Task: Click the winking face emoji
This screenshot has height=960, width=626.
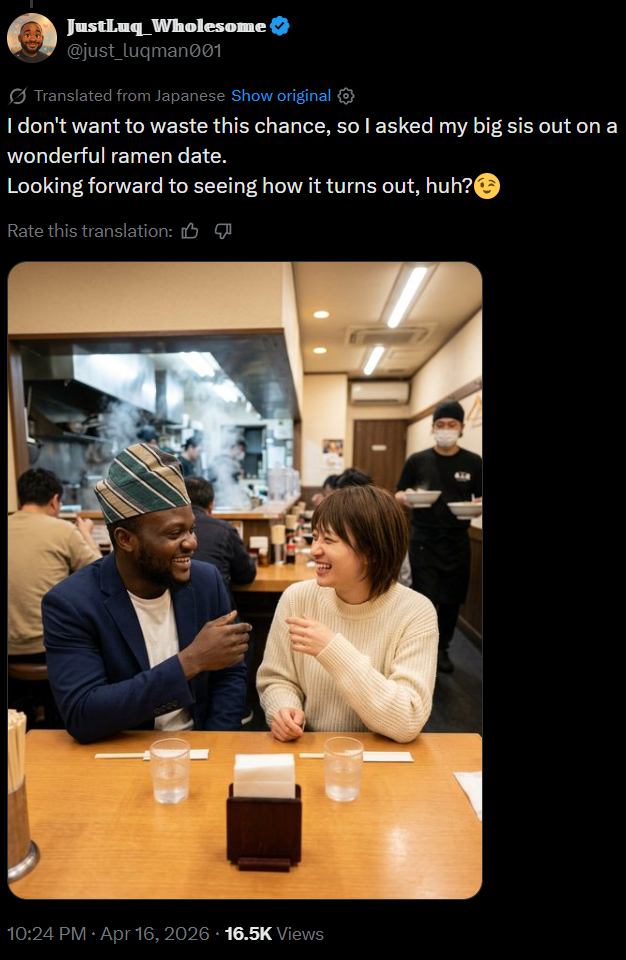Action: pyautogui.click(x=487, y=186)
